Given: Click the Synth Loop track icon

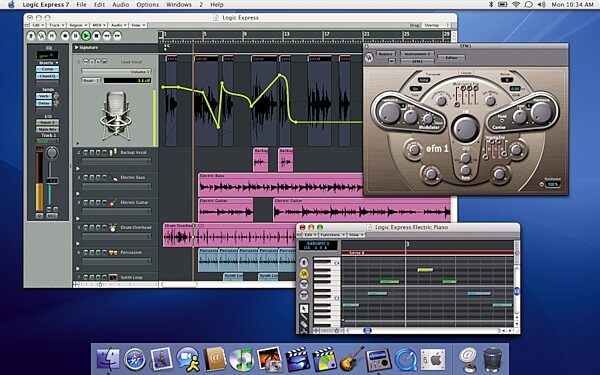Looking at the screenshot, I should coord(113,277).
